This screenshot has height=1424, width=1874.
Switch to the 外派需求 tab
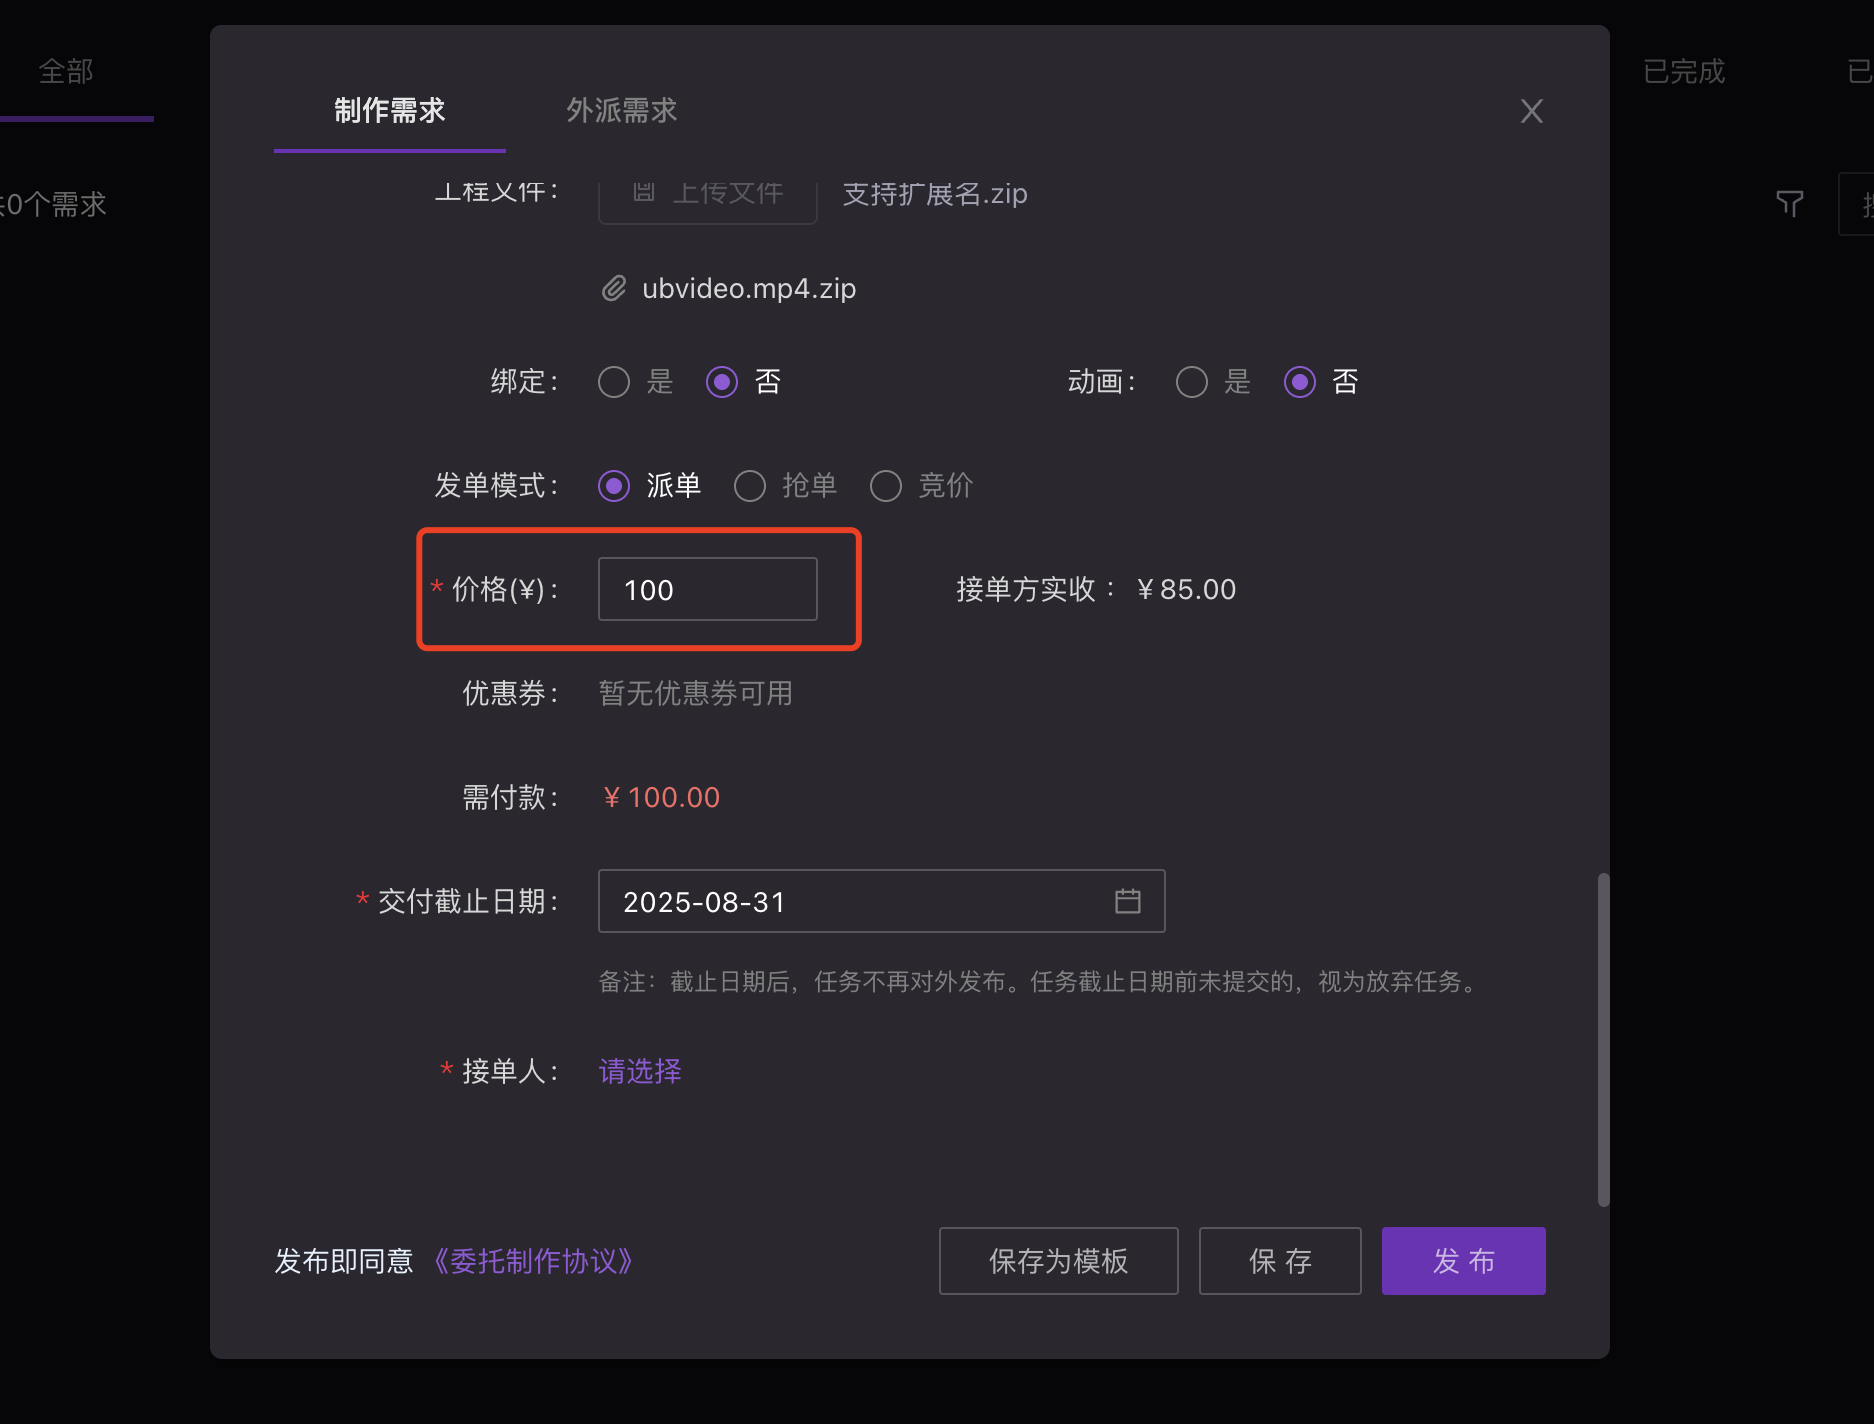pos(621,110)
